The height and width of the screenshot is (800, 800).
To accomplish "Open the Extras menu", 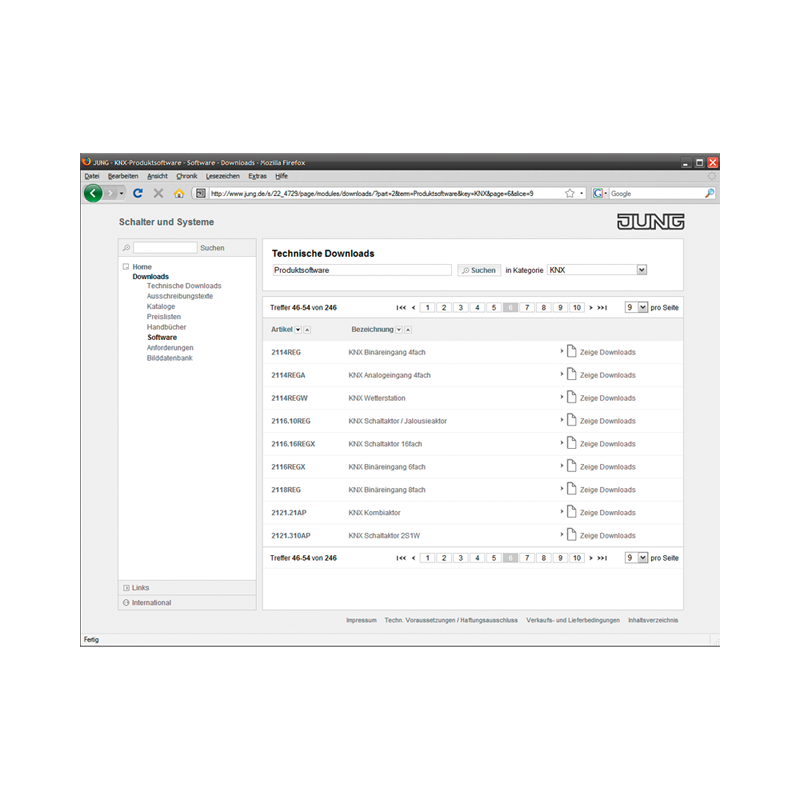I will tap(257, 176).
